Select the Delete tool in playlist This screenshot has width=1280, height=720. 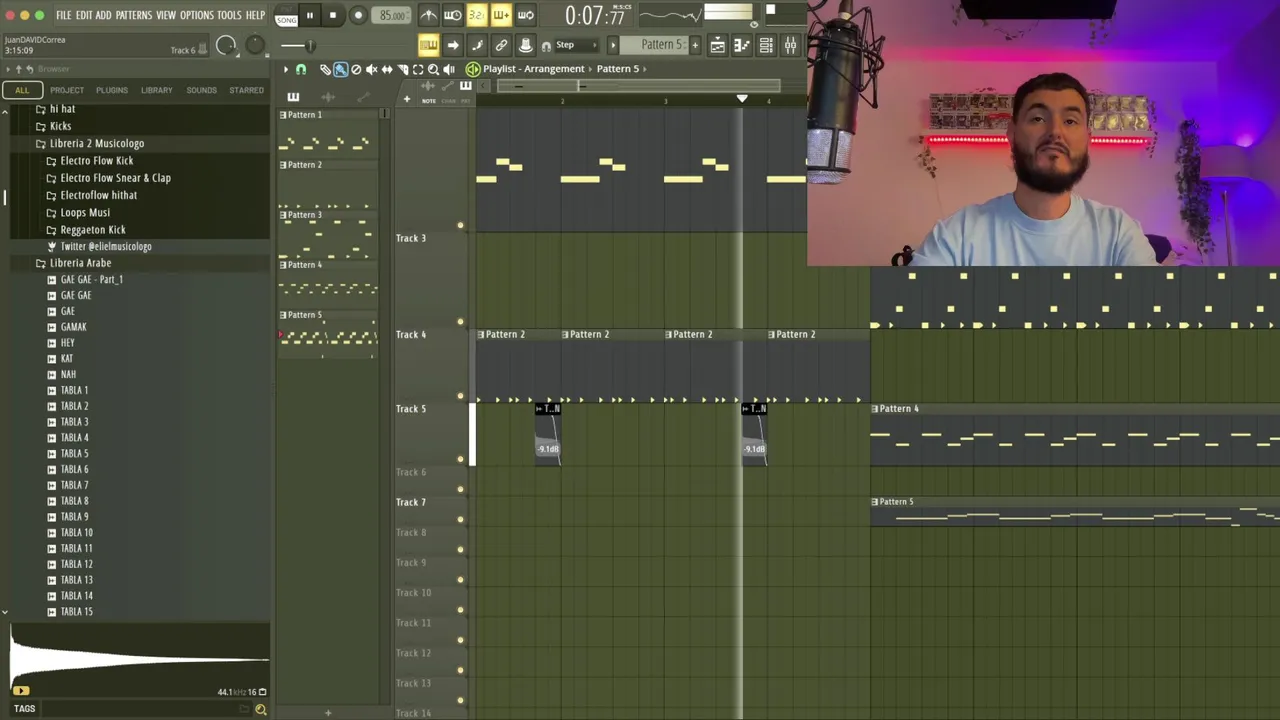tap(356, 69)
